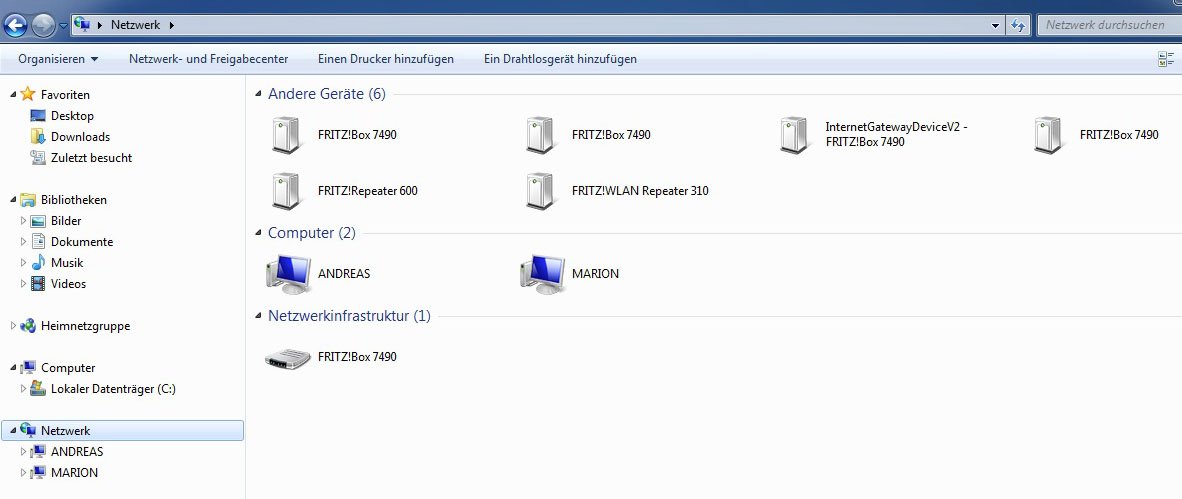This screenshot has height=499, width=1182.
Task: Select the FRITZ!WLAN Repeater 310 device icon
Action: click(540, 191)
